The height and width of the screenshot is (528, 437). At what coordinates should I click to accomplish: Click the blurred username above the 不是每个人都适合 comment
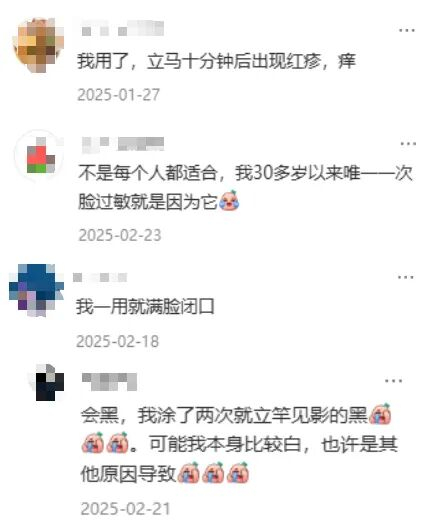click(x=123, y=144)
